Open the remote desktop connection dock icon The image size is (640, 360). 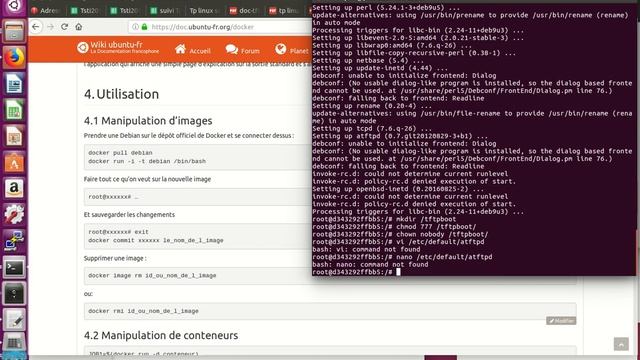pos(14,240)
